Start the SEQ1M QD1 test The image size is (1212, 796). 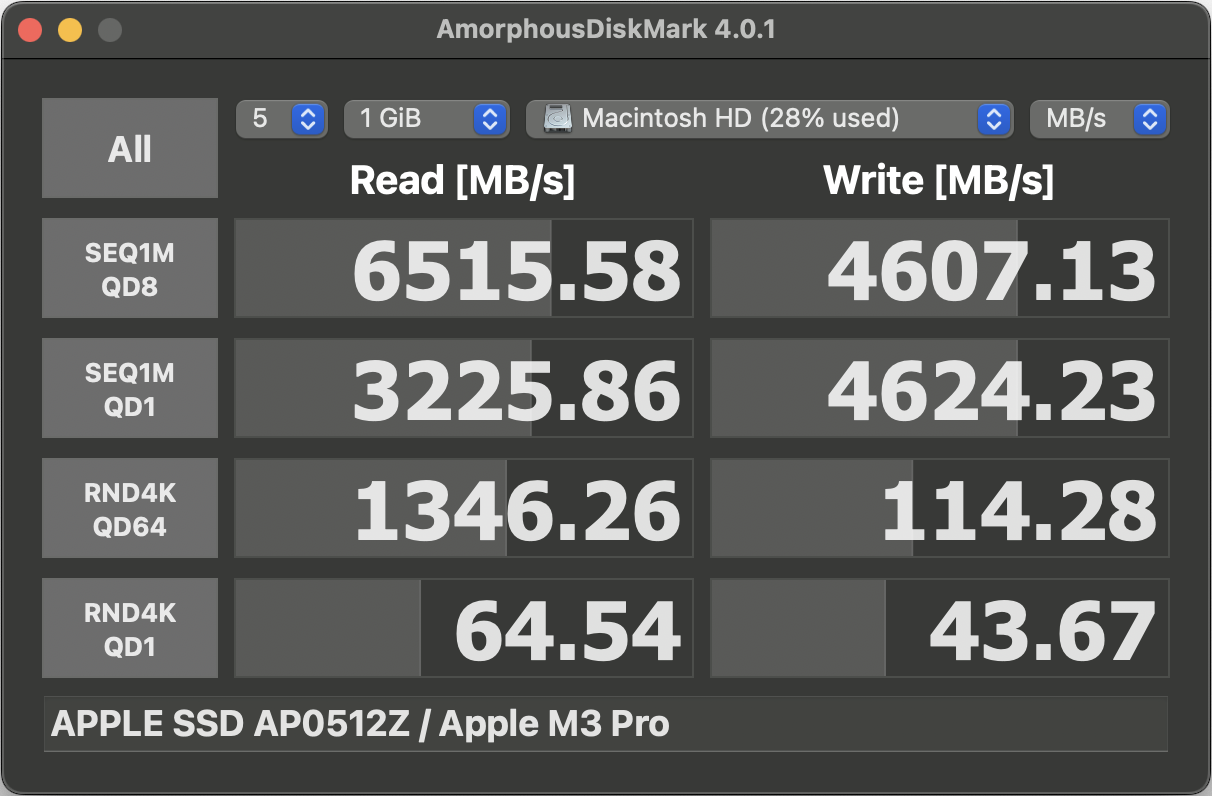point(130,388)
